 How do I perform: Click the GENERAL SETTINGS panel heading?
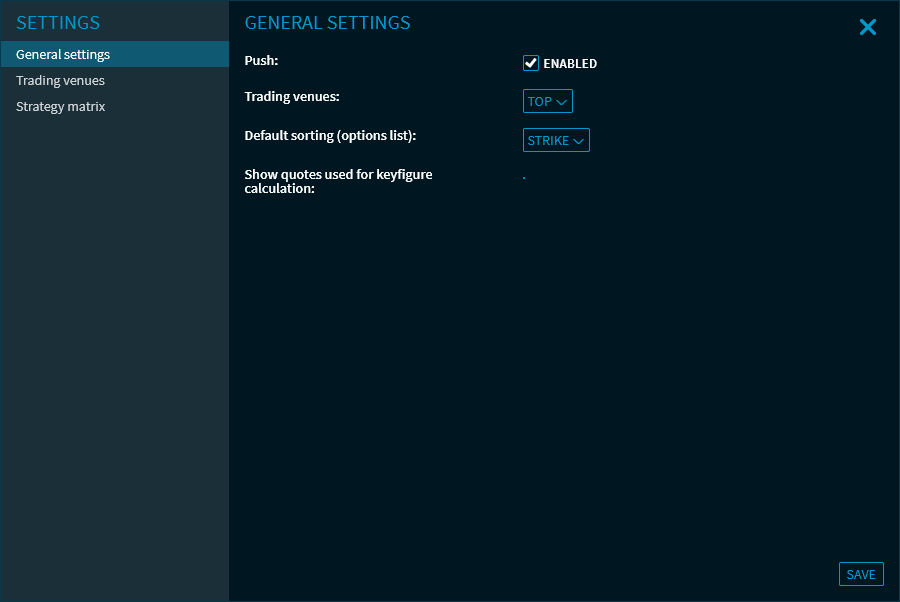tap(327, 23)
